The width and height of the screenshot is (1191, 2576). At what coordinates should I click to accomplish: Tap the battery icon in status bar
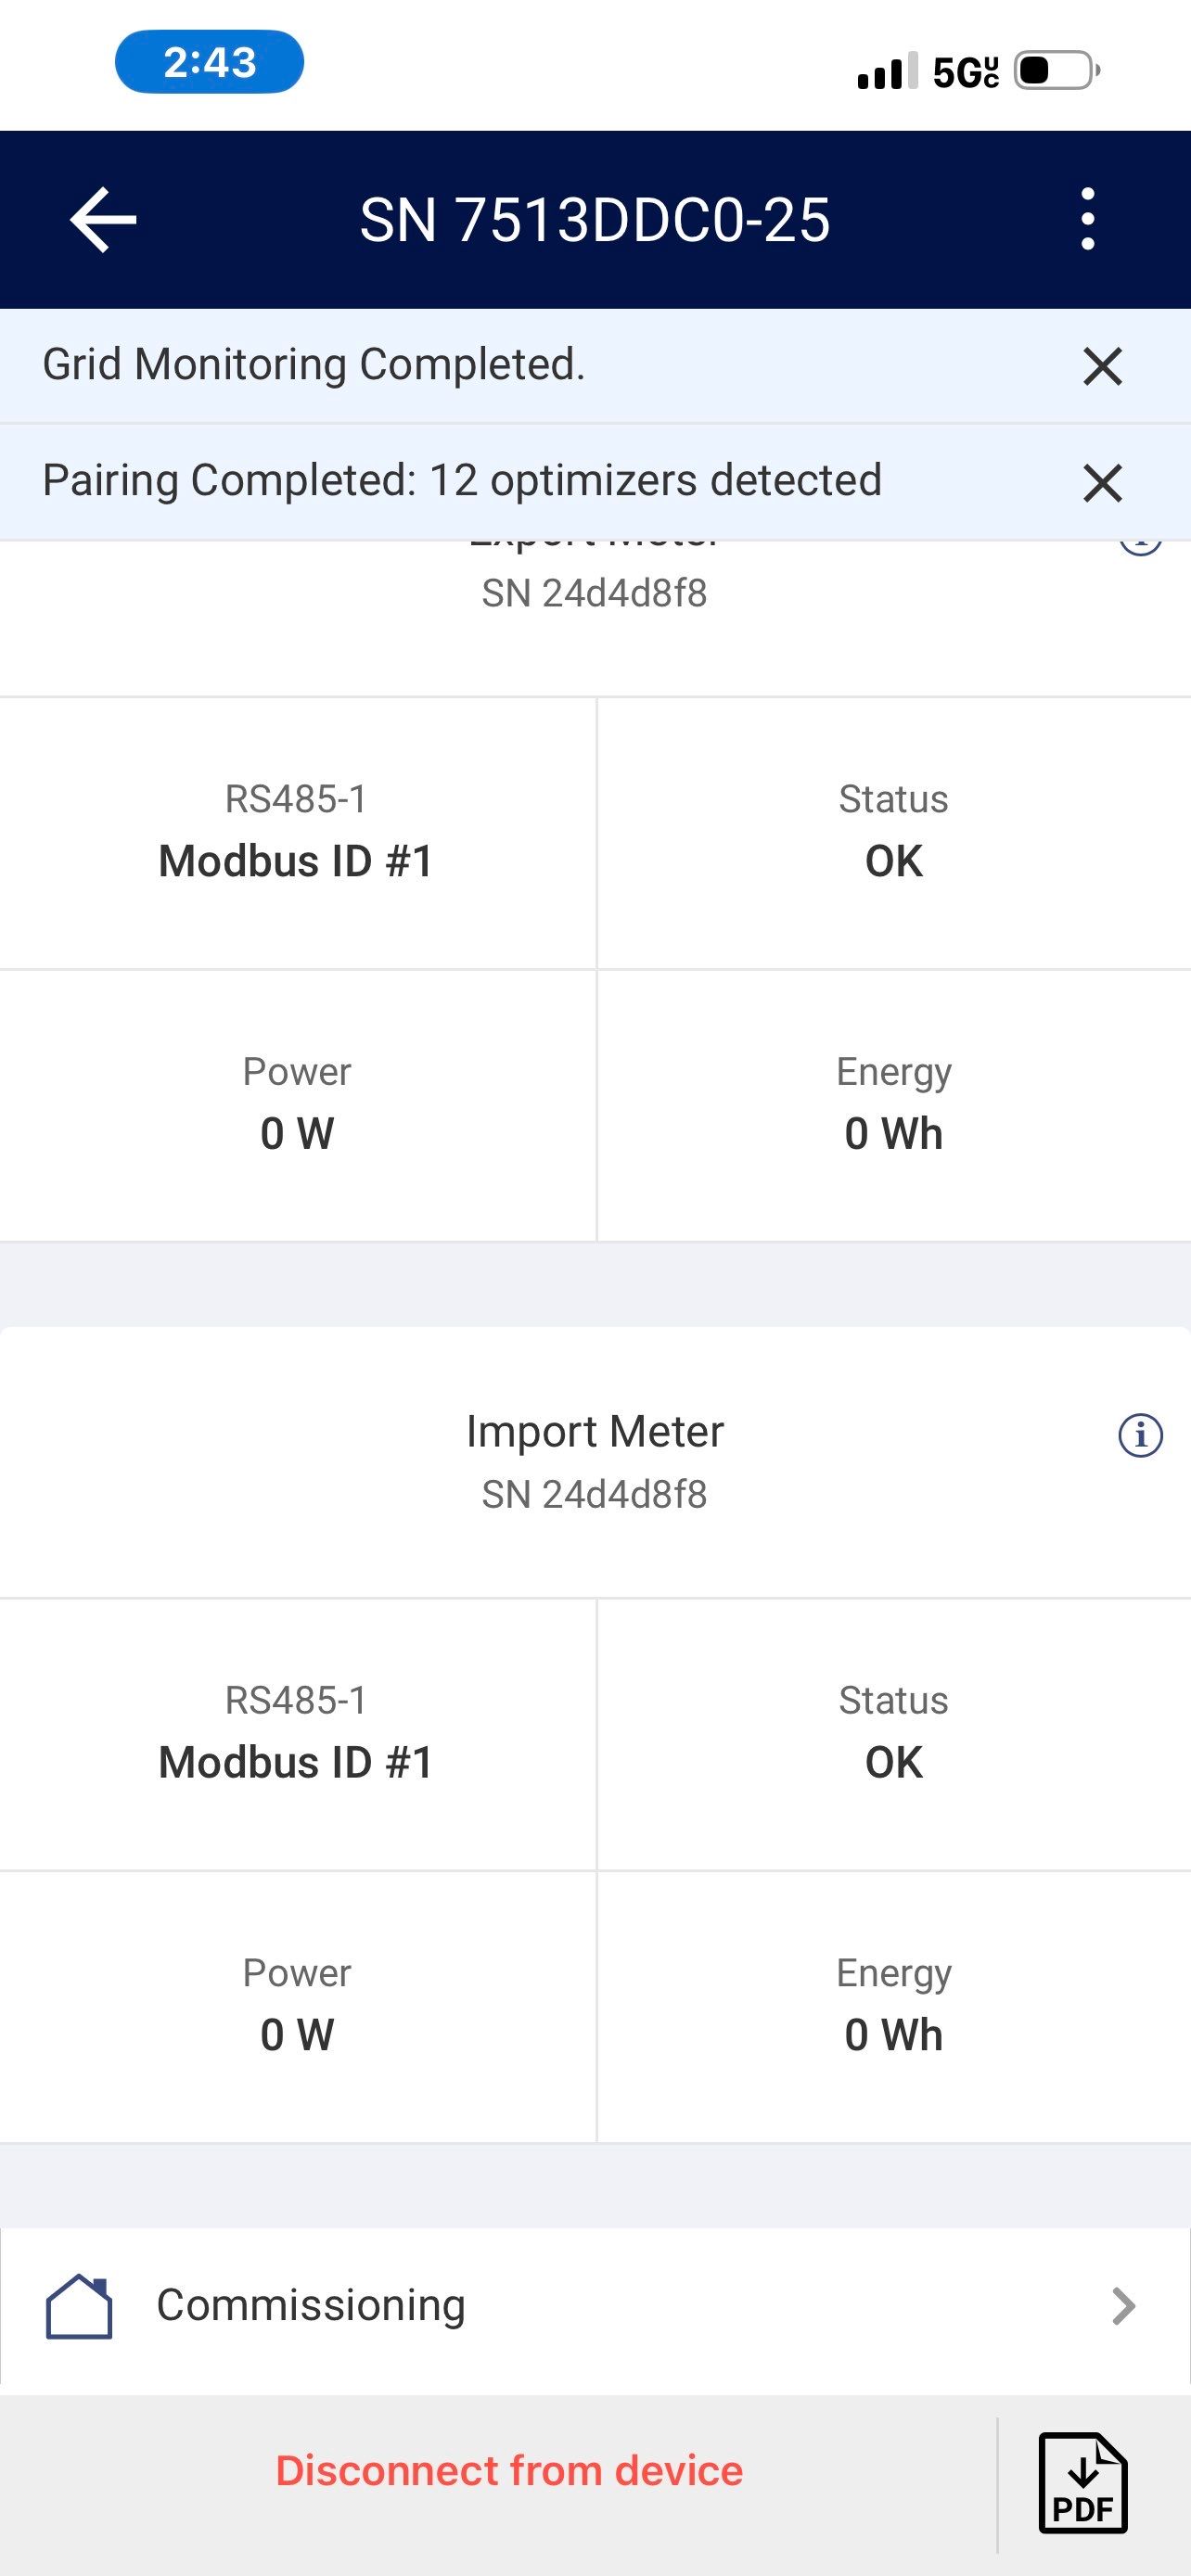pyautogui.click(x=1056, y=70)
